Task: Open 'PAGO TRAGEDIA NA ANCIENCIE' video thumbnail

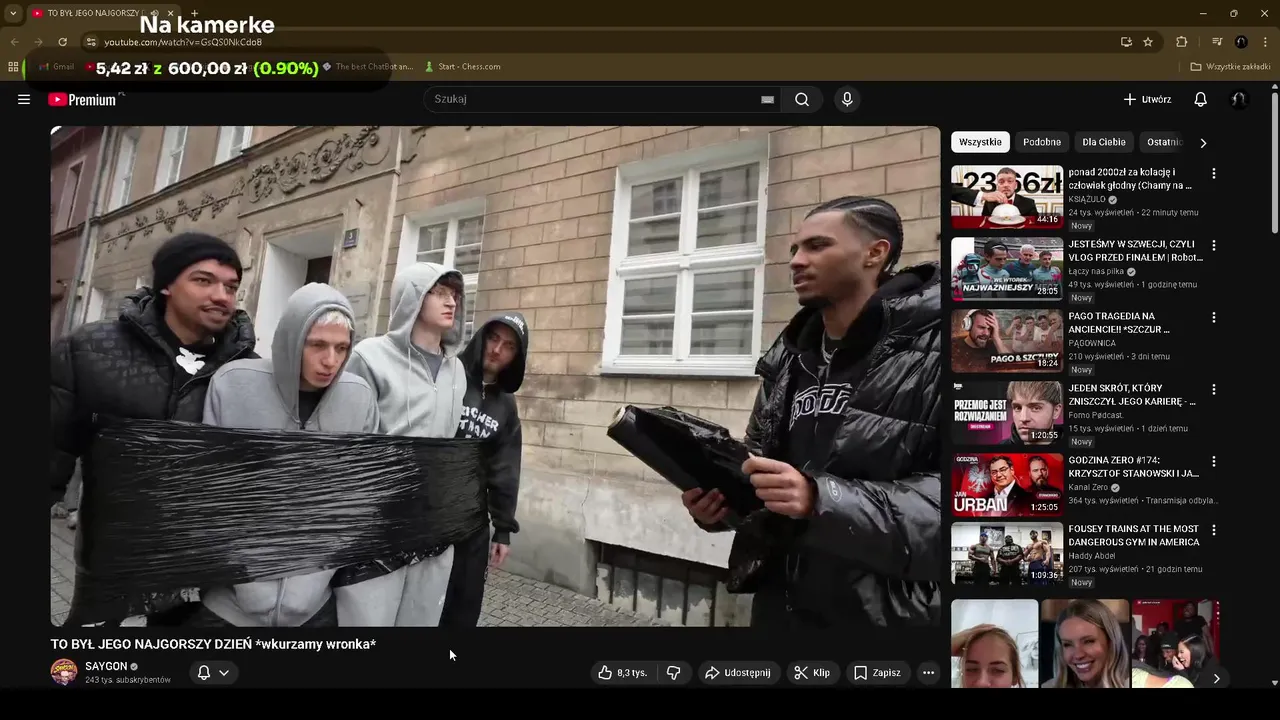Action: coord(1007,341)
